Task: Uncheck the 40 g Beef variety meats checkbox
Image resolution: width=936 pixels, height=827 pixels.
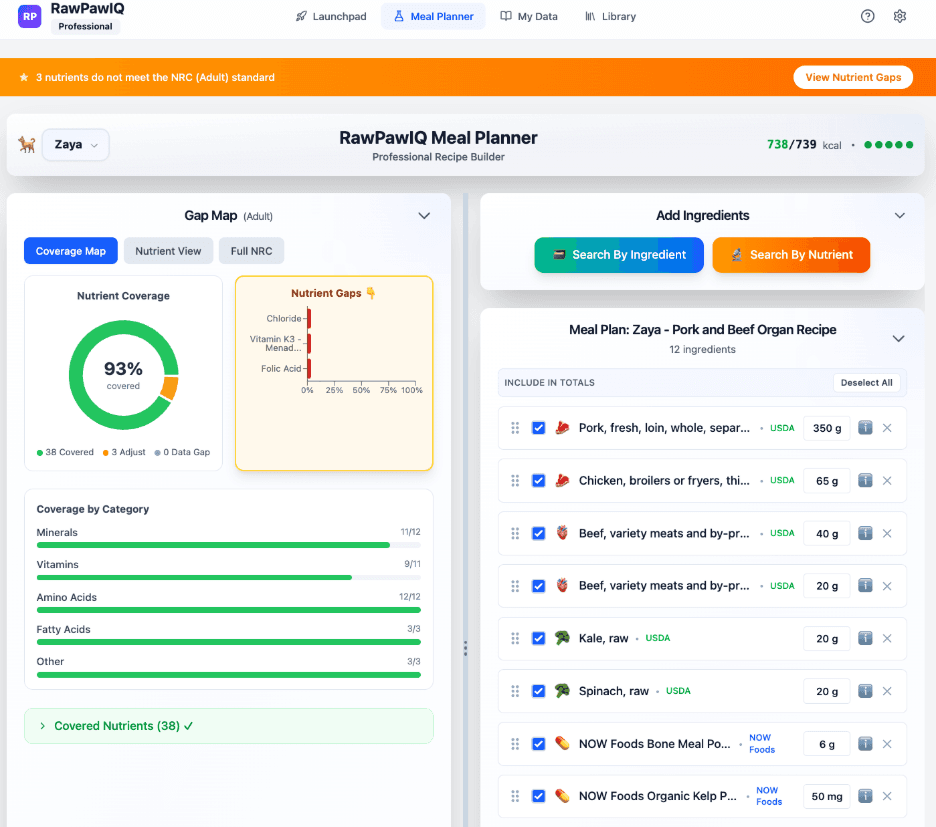Action: [538, 533]
